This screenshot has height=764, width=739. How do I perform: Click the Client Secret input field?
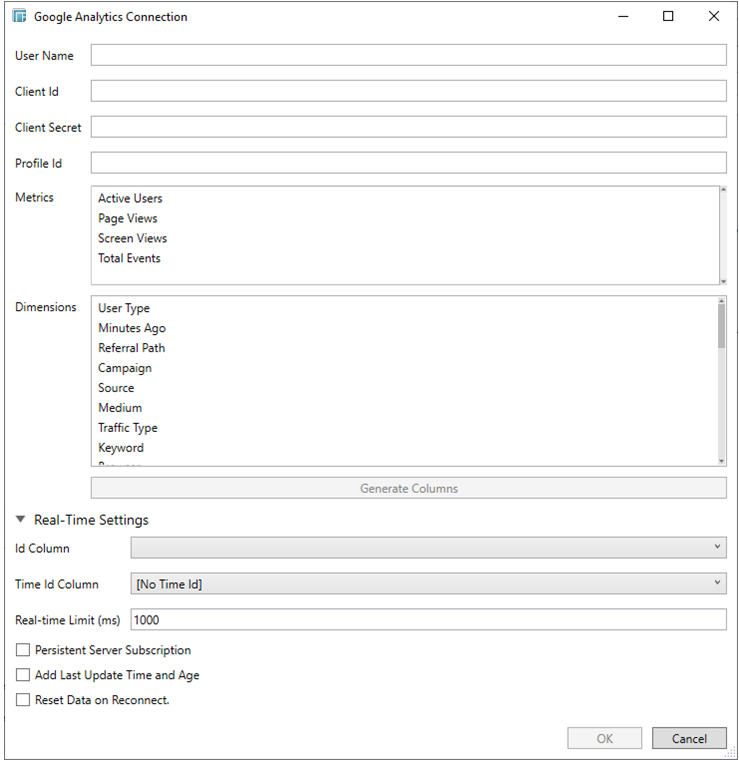click(x=408, y=127)
